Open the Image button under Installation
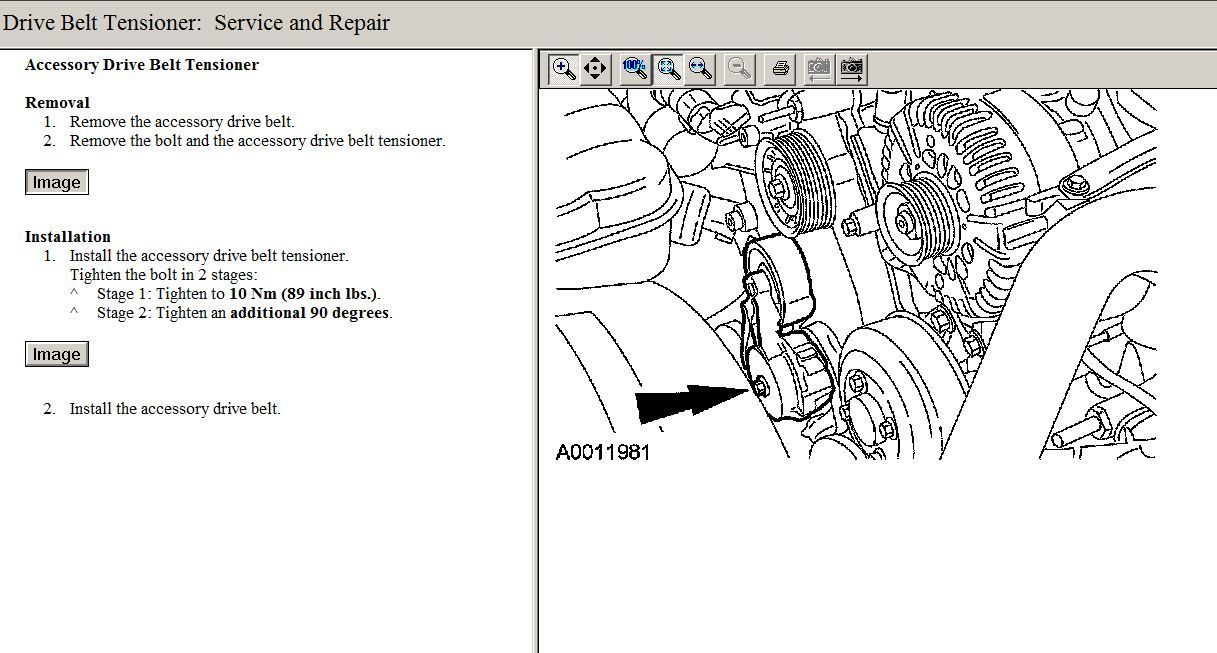 [x=56, y=355]
